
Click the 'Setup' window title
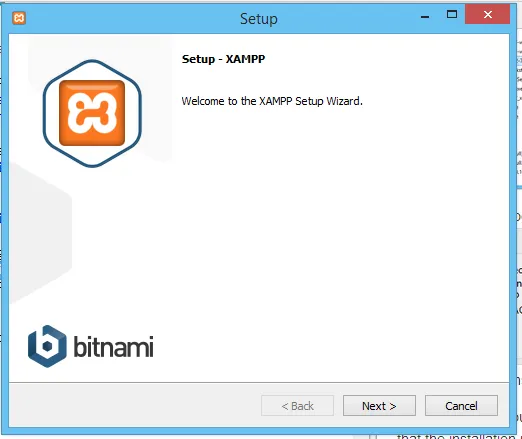pyautogui.click(x=259, y=19)
